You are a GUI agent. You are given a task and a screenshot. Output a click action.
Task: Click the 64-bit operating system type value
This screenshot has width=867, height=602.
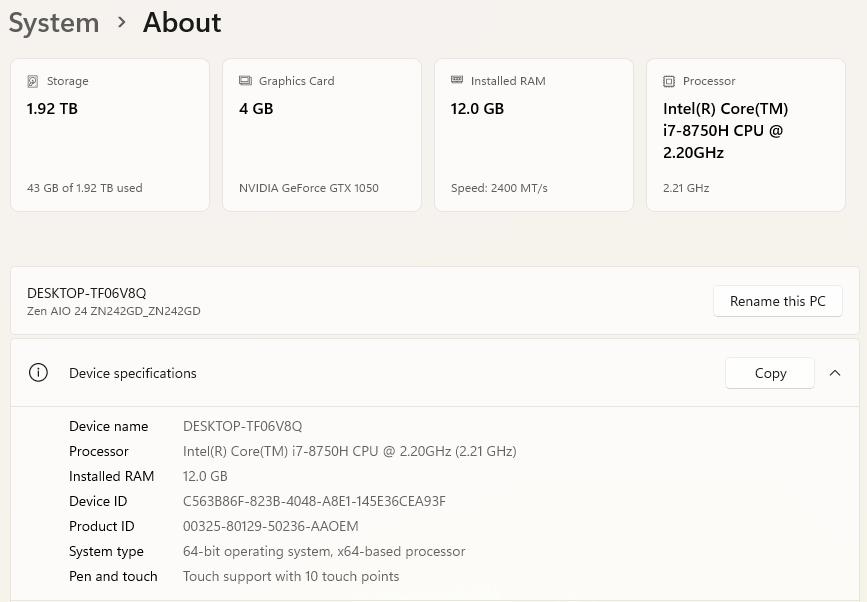(324, 551)
